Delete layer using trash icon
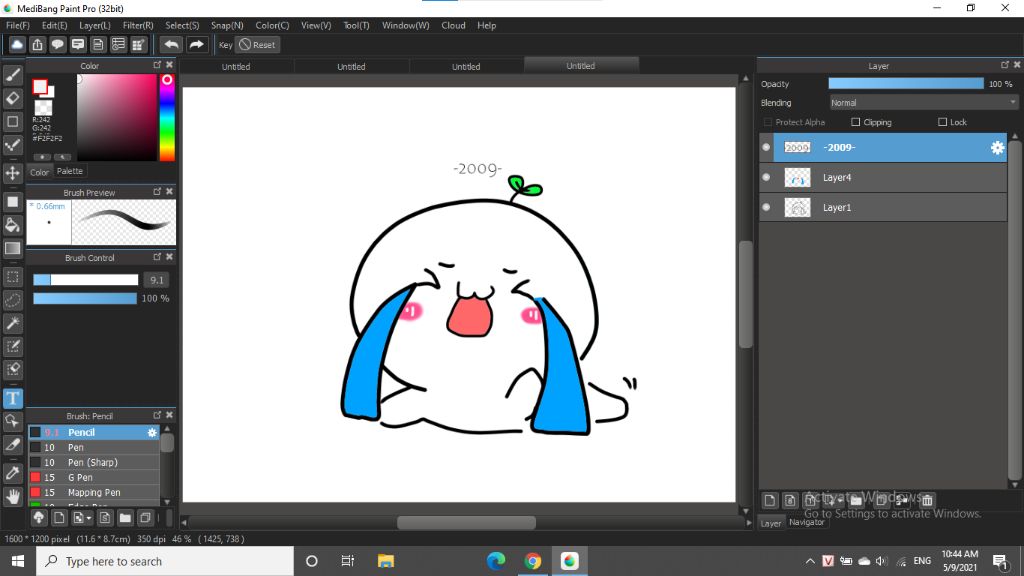The image size is (1024, 576). [x=927, y=500]
